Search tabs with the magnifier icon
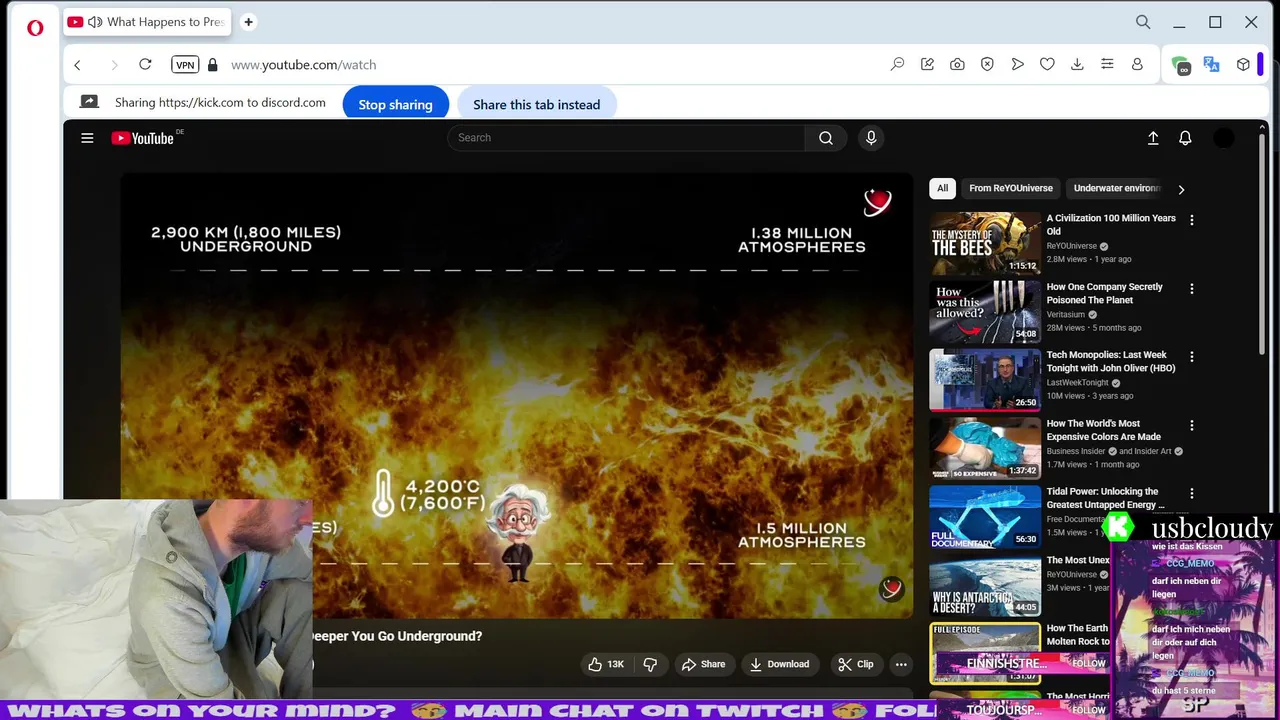 (1143, 22)
